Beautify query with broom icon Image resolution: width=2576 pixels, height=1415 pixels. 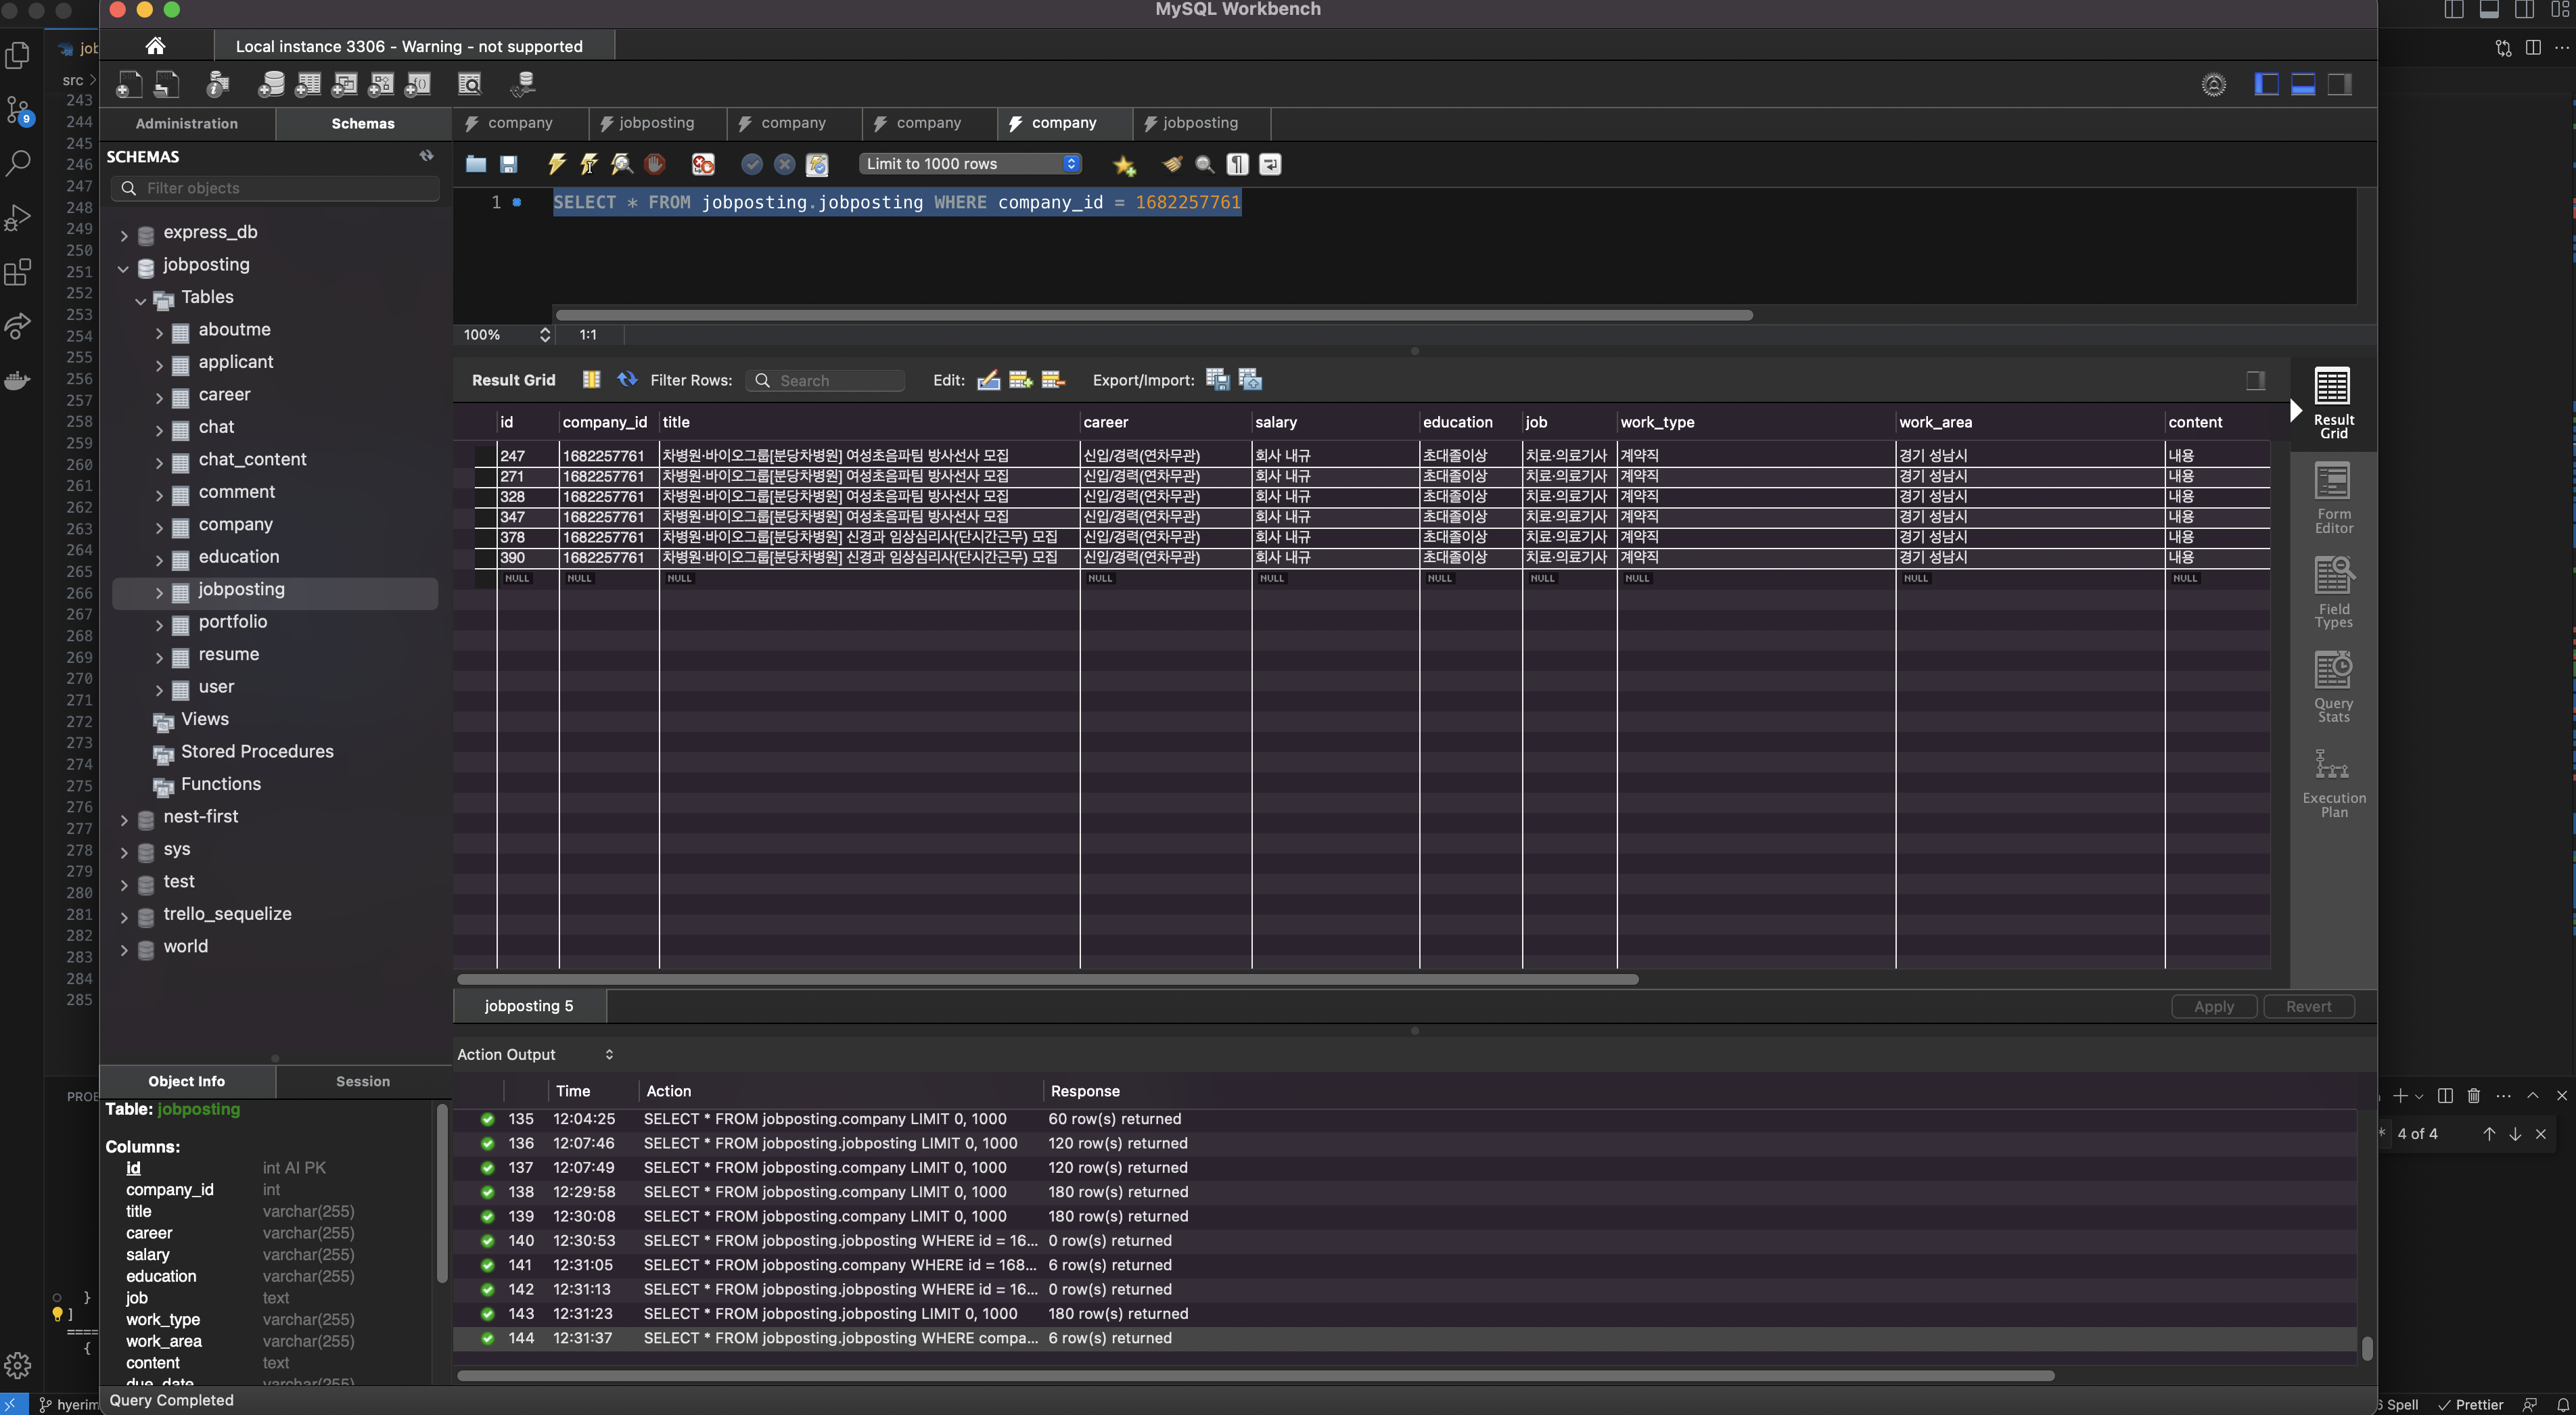coord(1172,164)
